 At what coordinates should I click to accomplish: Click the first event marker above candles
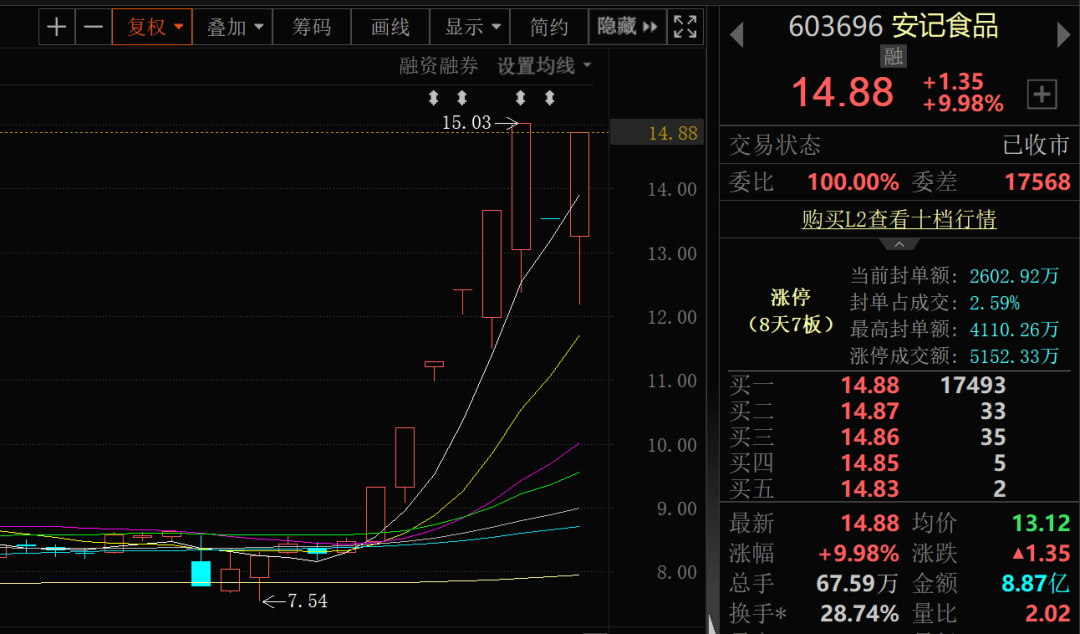(433, 98)
